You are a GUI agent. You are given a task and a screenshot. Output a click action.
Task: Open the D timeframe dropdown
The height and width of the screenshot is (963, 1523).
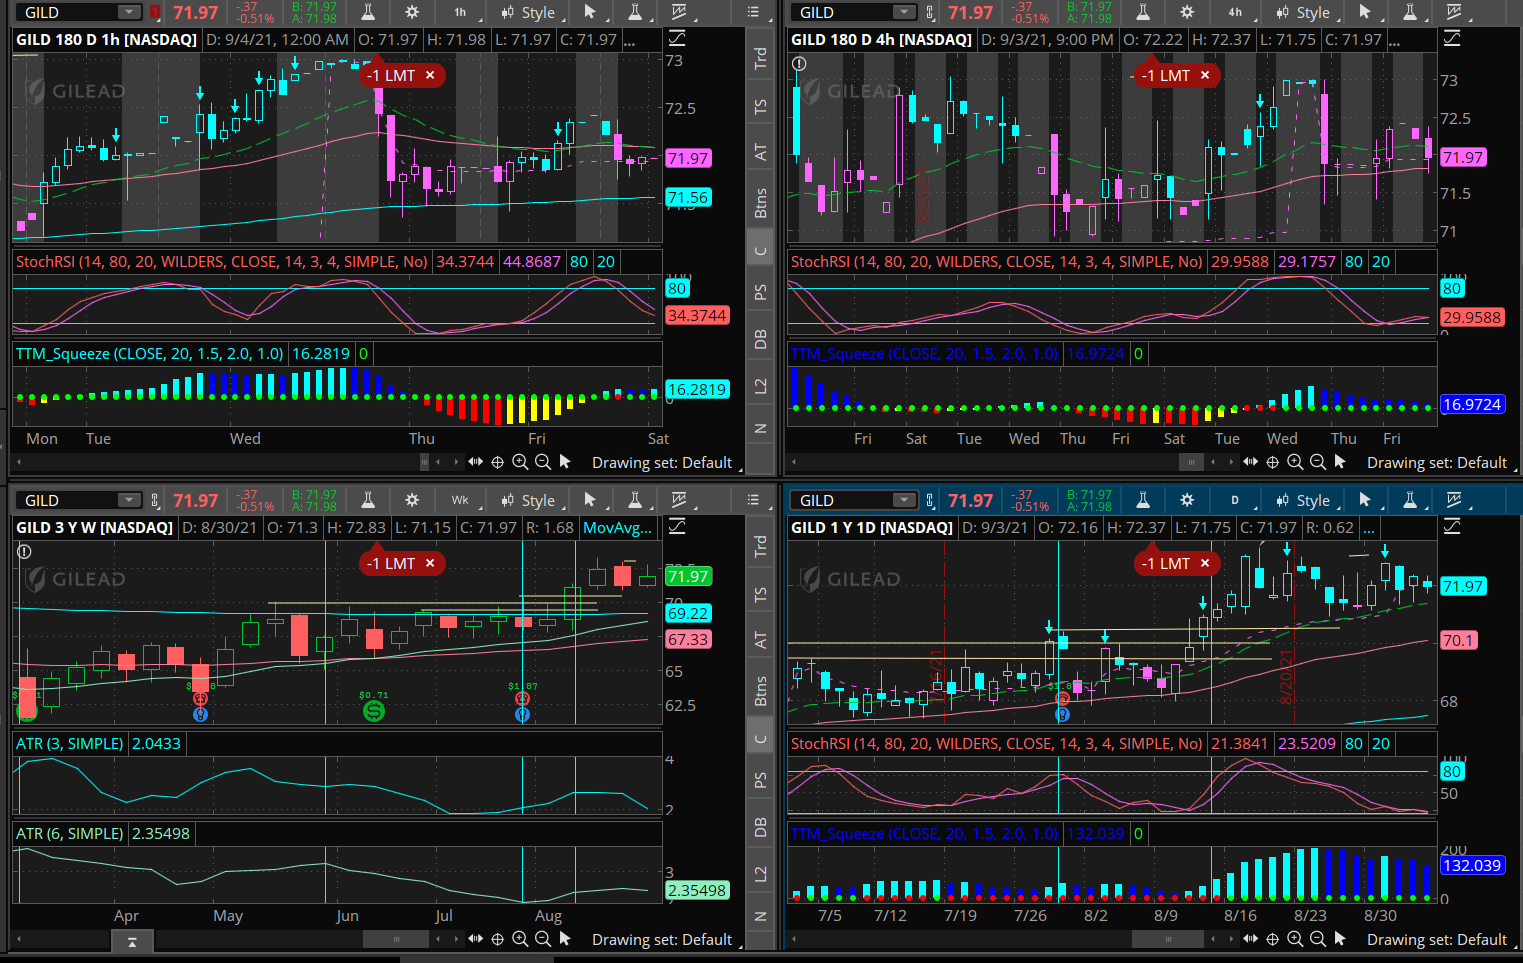pyautogui.click(x=1235, y=500)
